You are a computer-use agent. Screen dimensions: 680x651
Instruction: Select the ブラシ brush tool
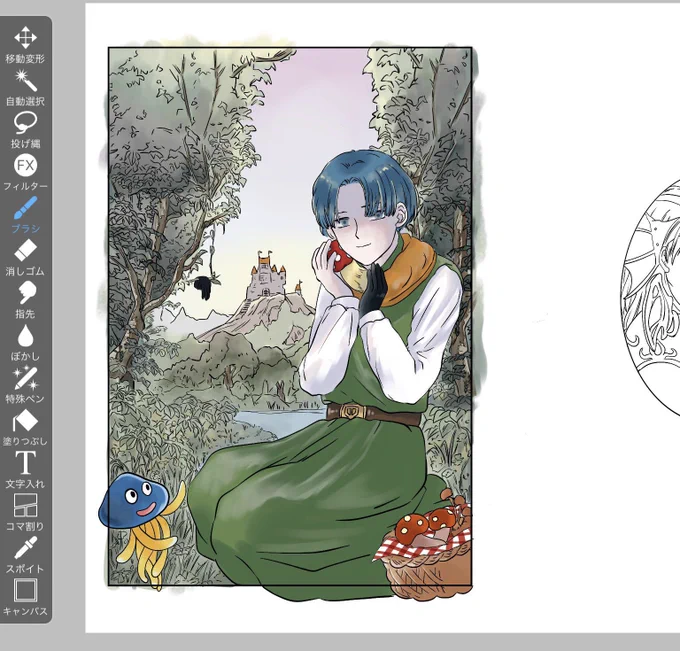(x=25, y=215)
